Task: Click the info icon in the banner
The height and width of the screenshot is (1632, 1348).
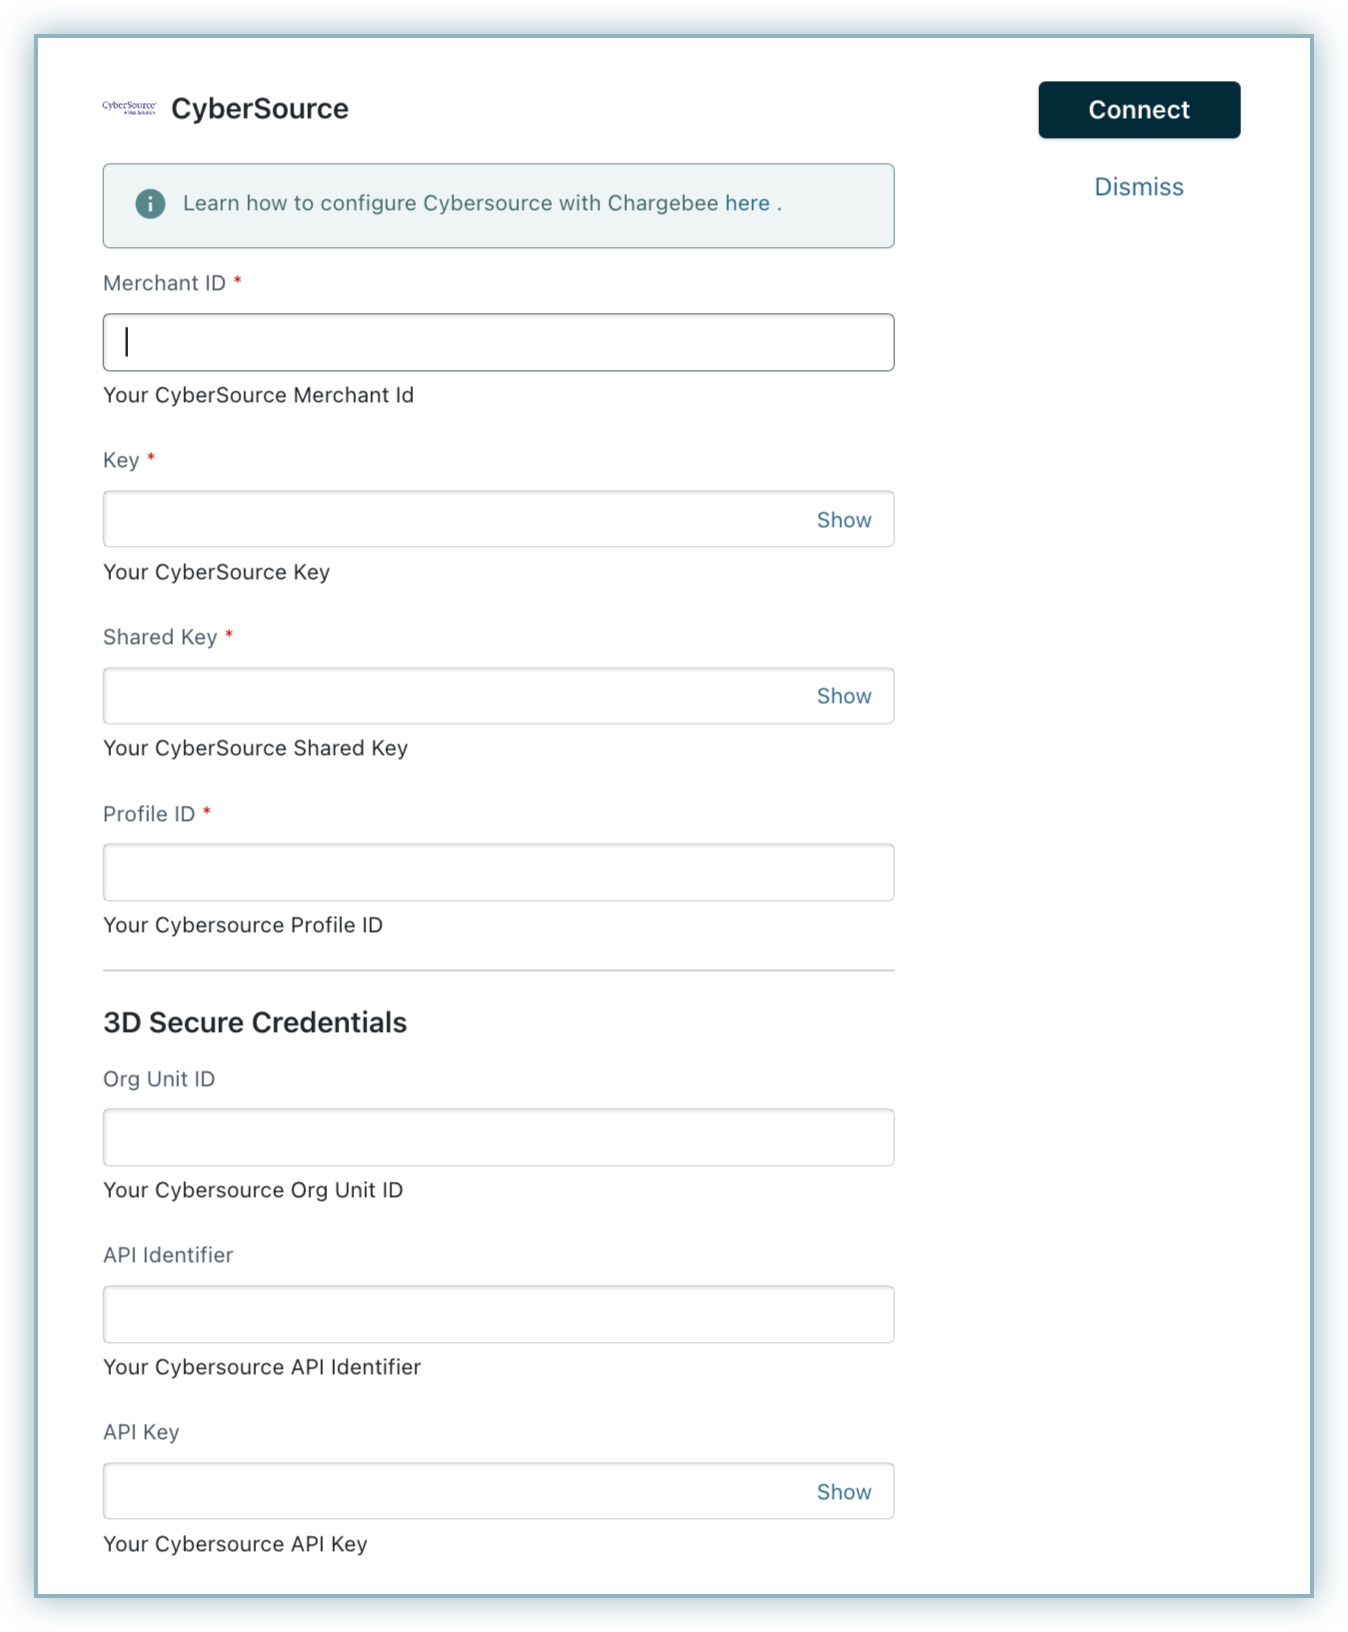Action: point(150,204)
